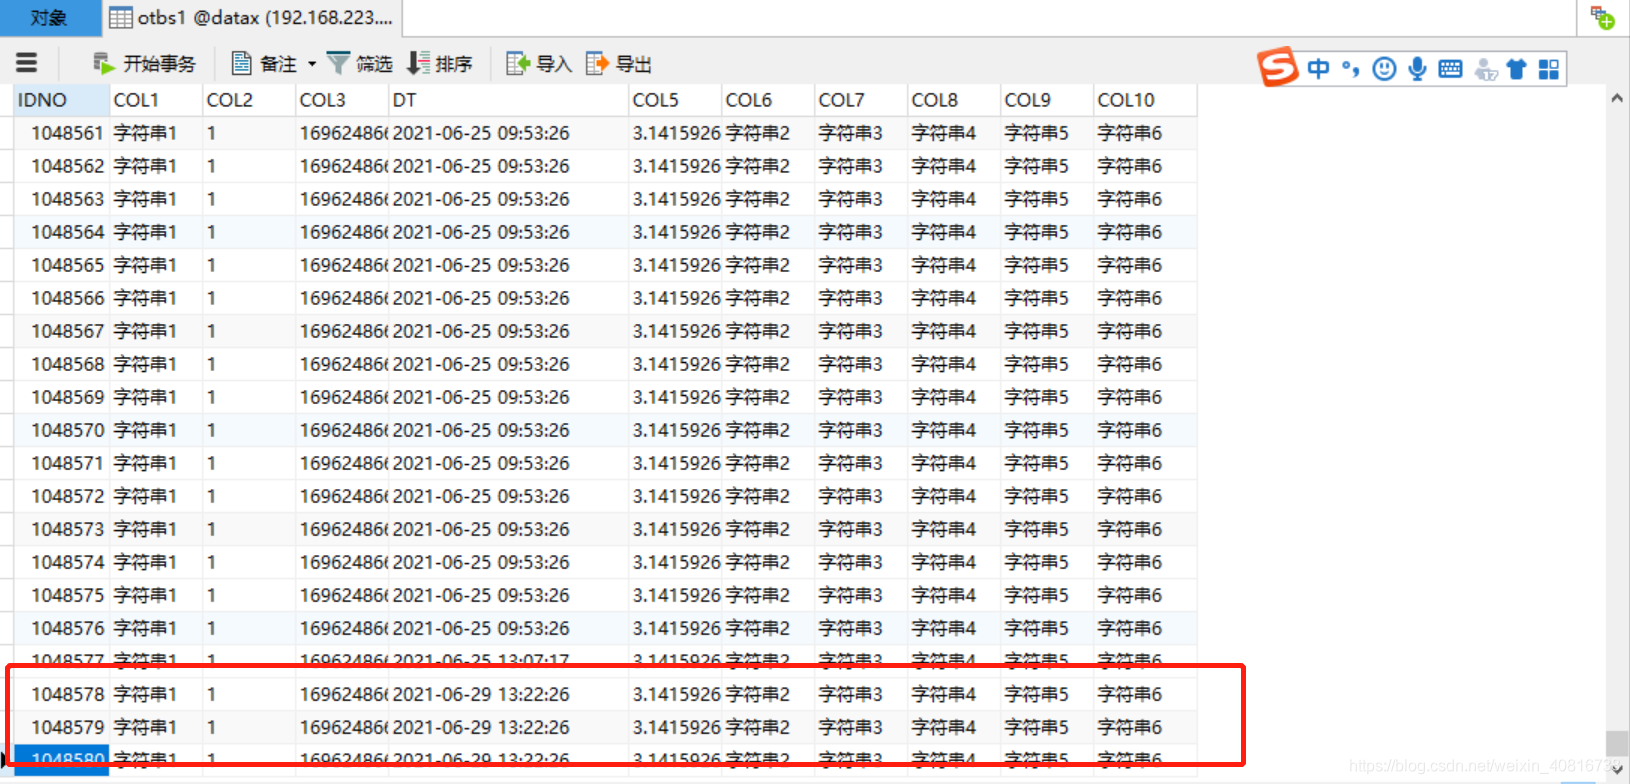Open the Sort (排序) tool
Viewport: 1630px width, 784px height.
(x=440, y=64)
